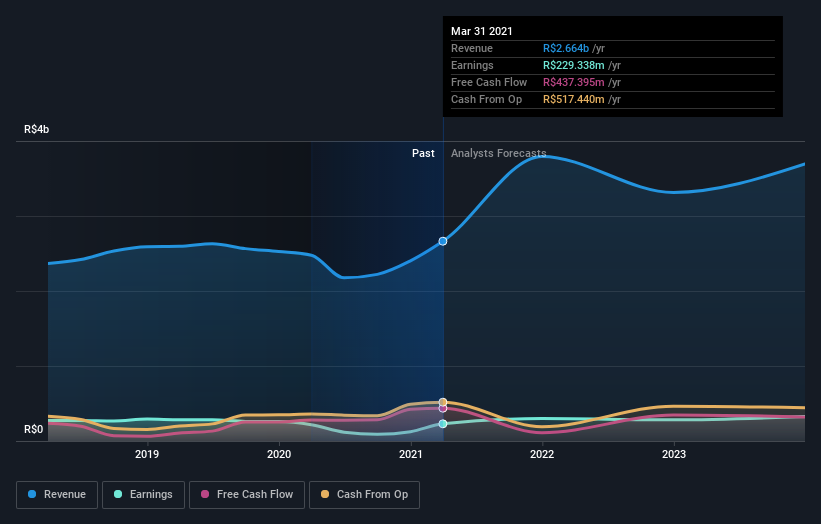
Task: Click the Analysts Forecasts label
Action: click(x=498, y=153)
